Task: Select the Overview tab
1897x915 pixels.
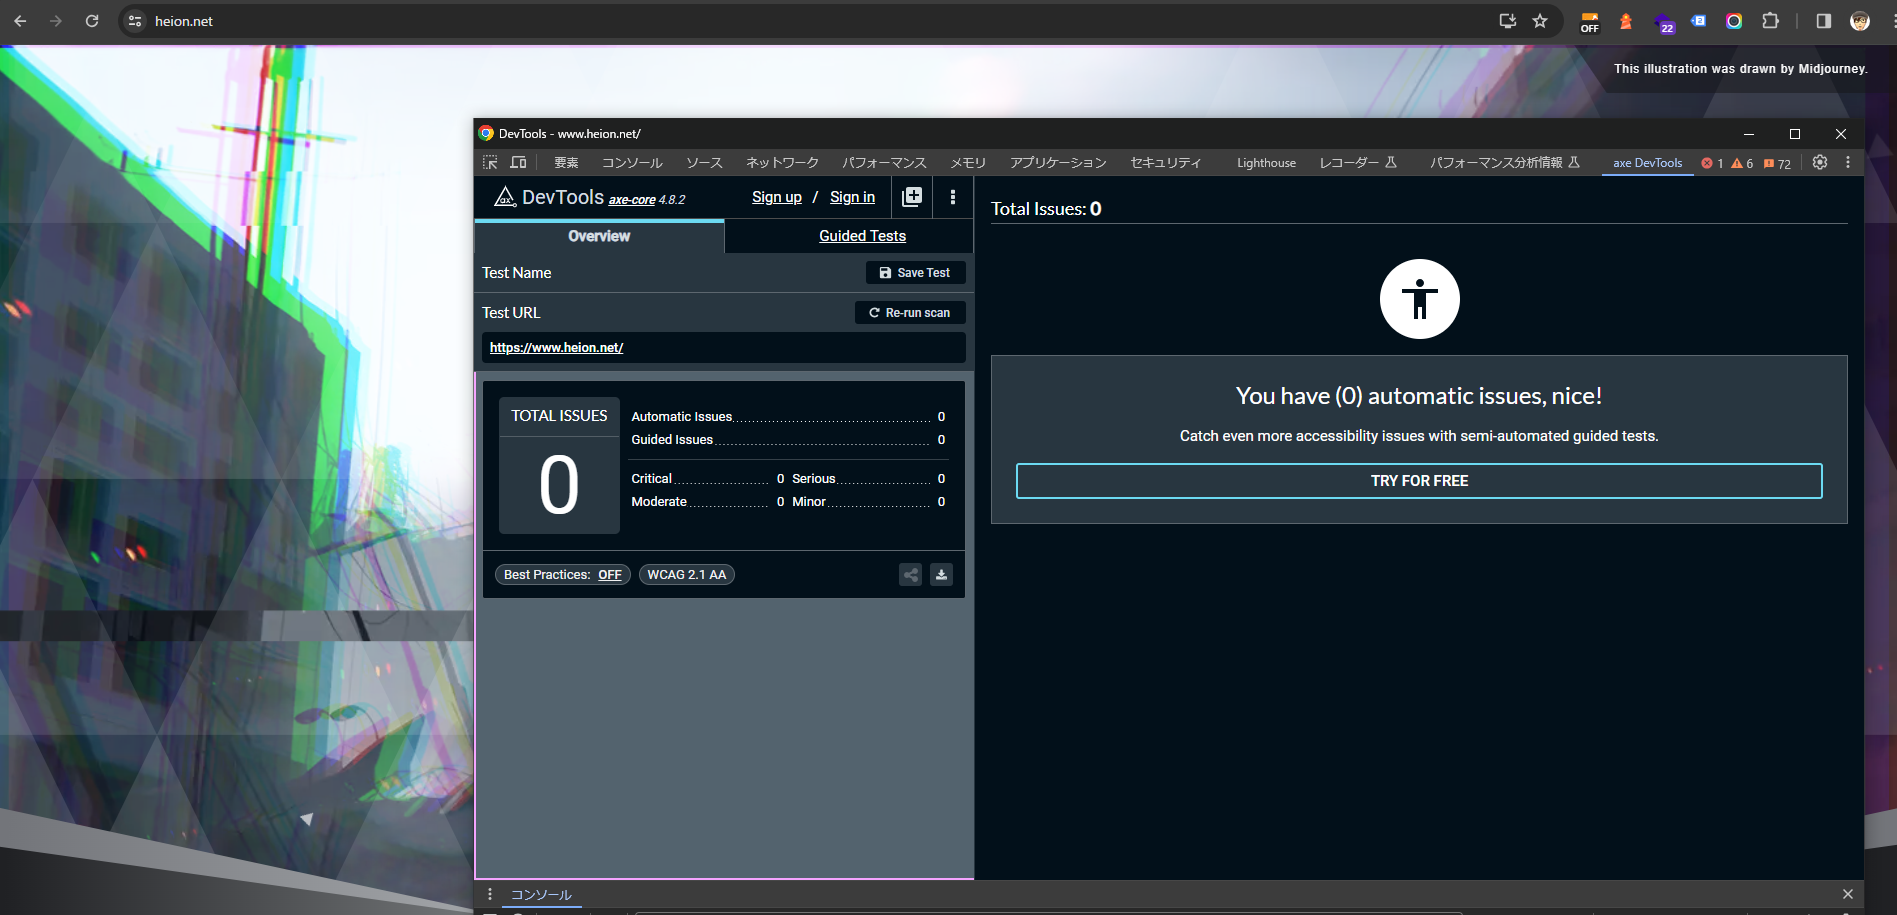Action: [599, 236]
